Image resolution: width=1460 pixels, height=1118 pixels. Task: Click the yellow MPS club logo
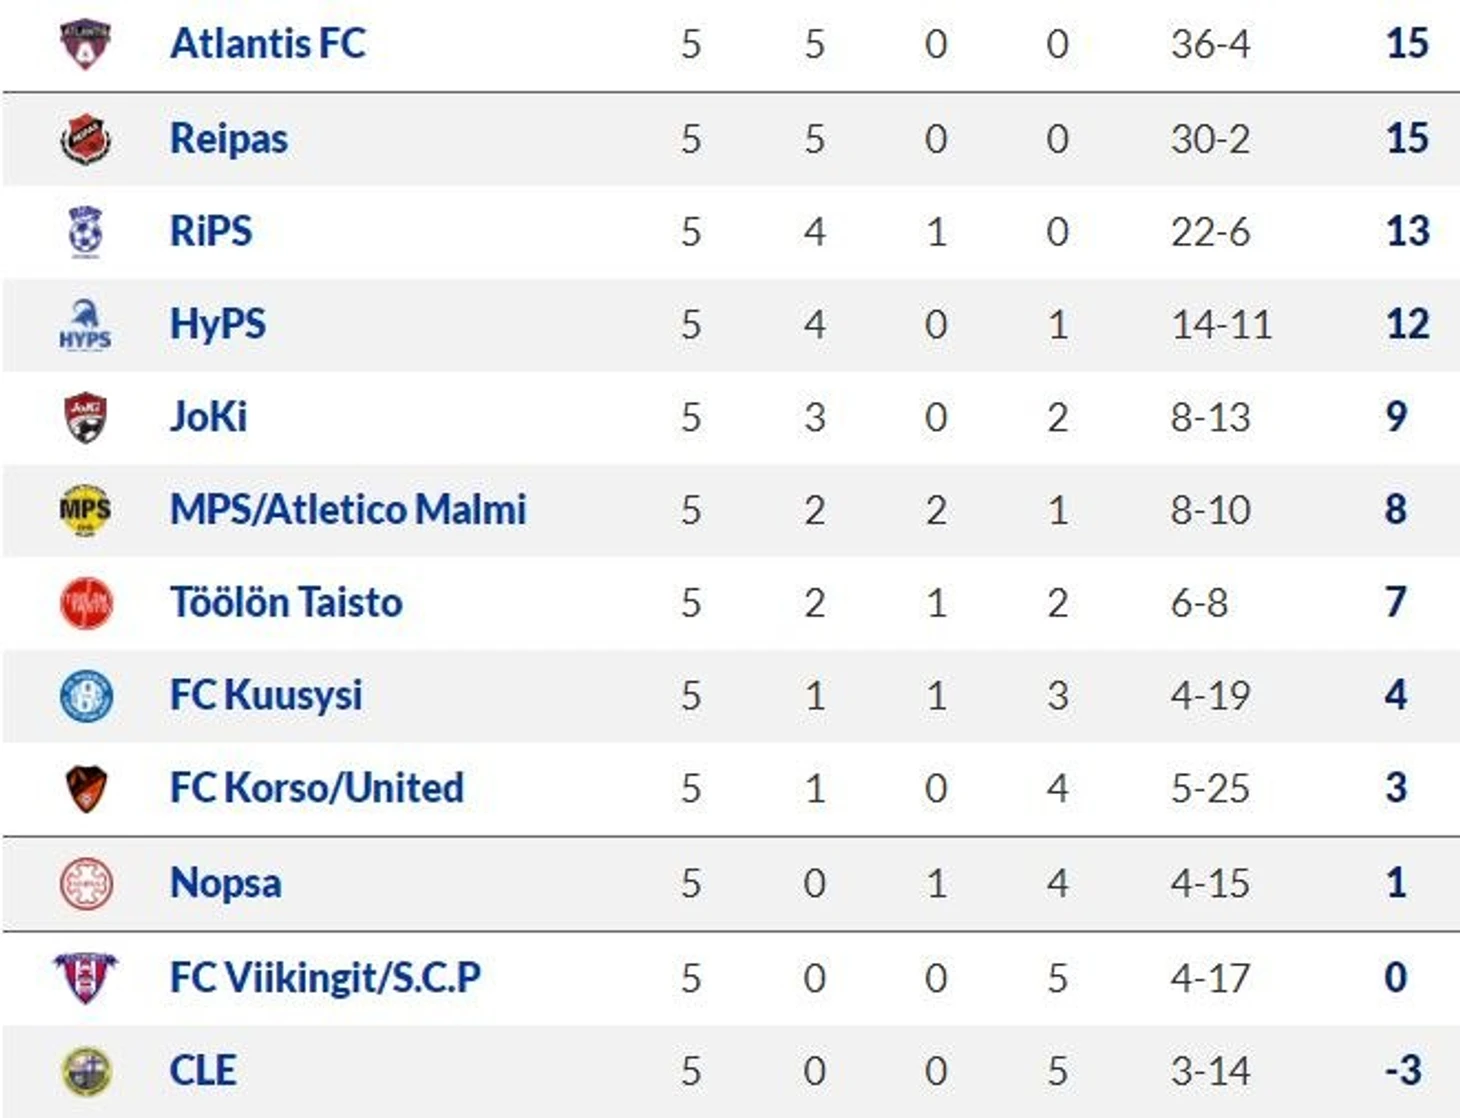click(x=85, y=510)
